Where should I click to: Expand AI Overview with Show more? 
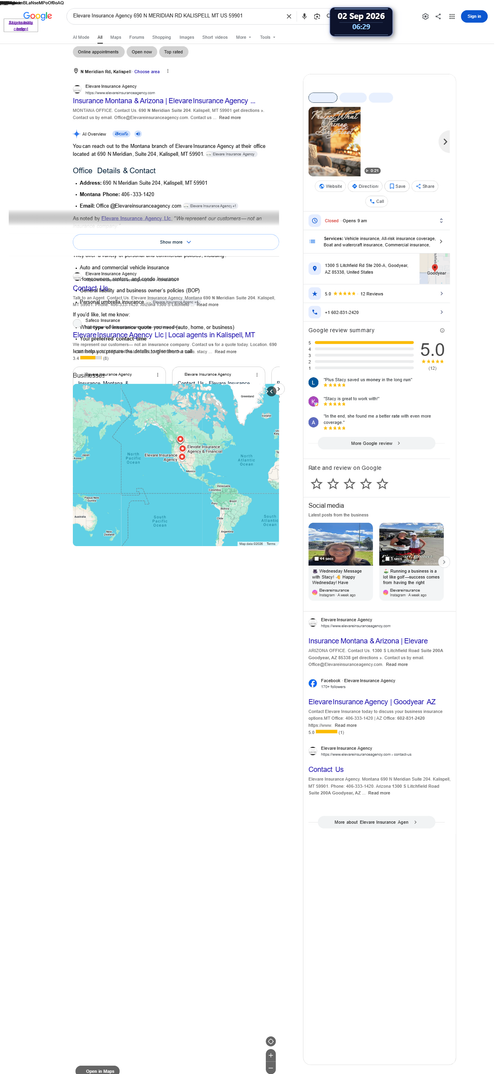pos(175,242)
